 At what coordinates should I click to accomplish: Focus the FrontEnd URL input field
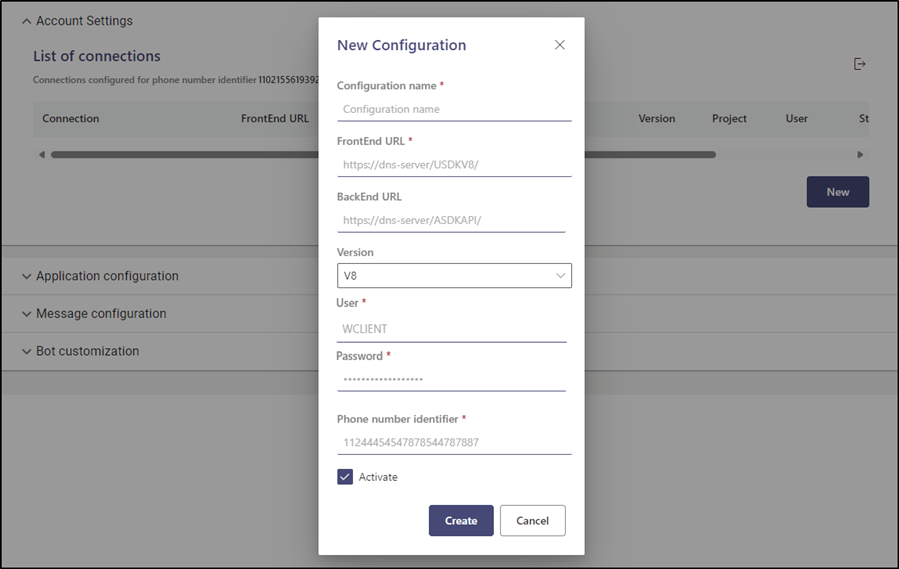(x=454, y=165)
